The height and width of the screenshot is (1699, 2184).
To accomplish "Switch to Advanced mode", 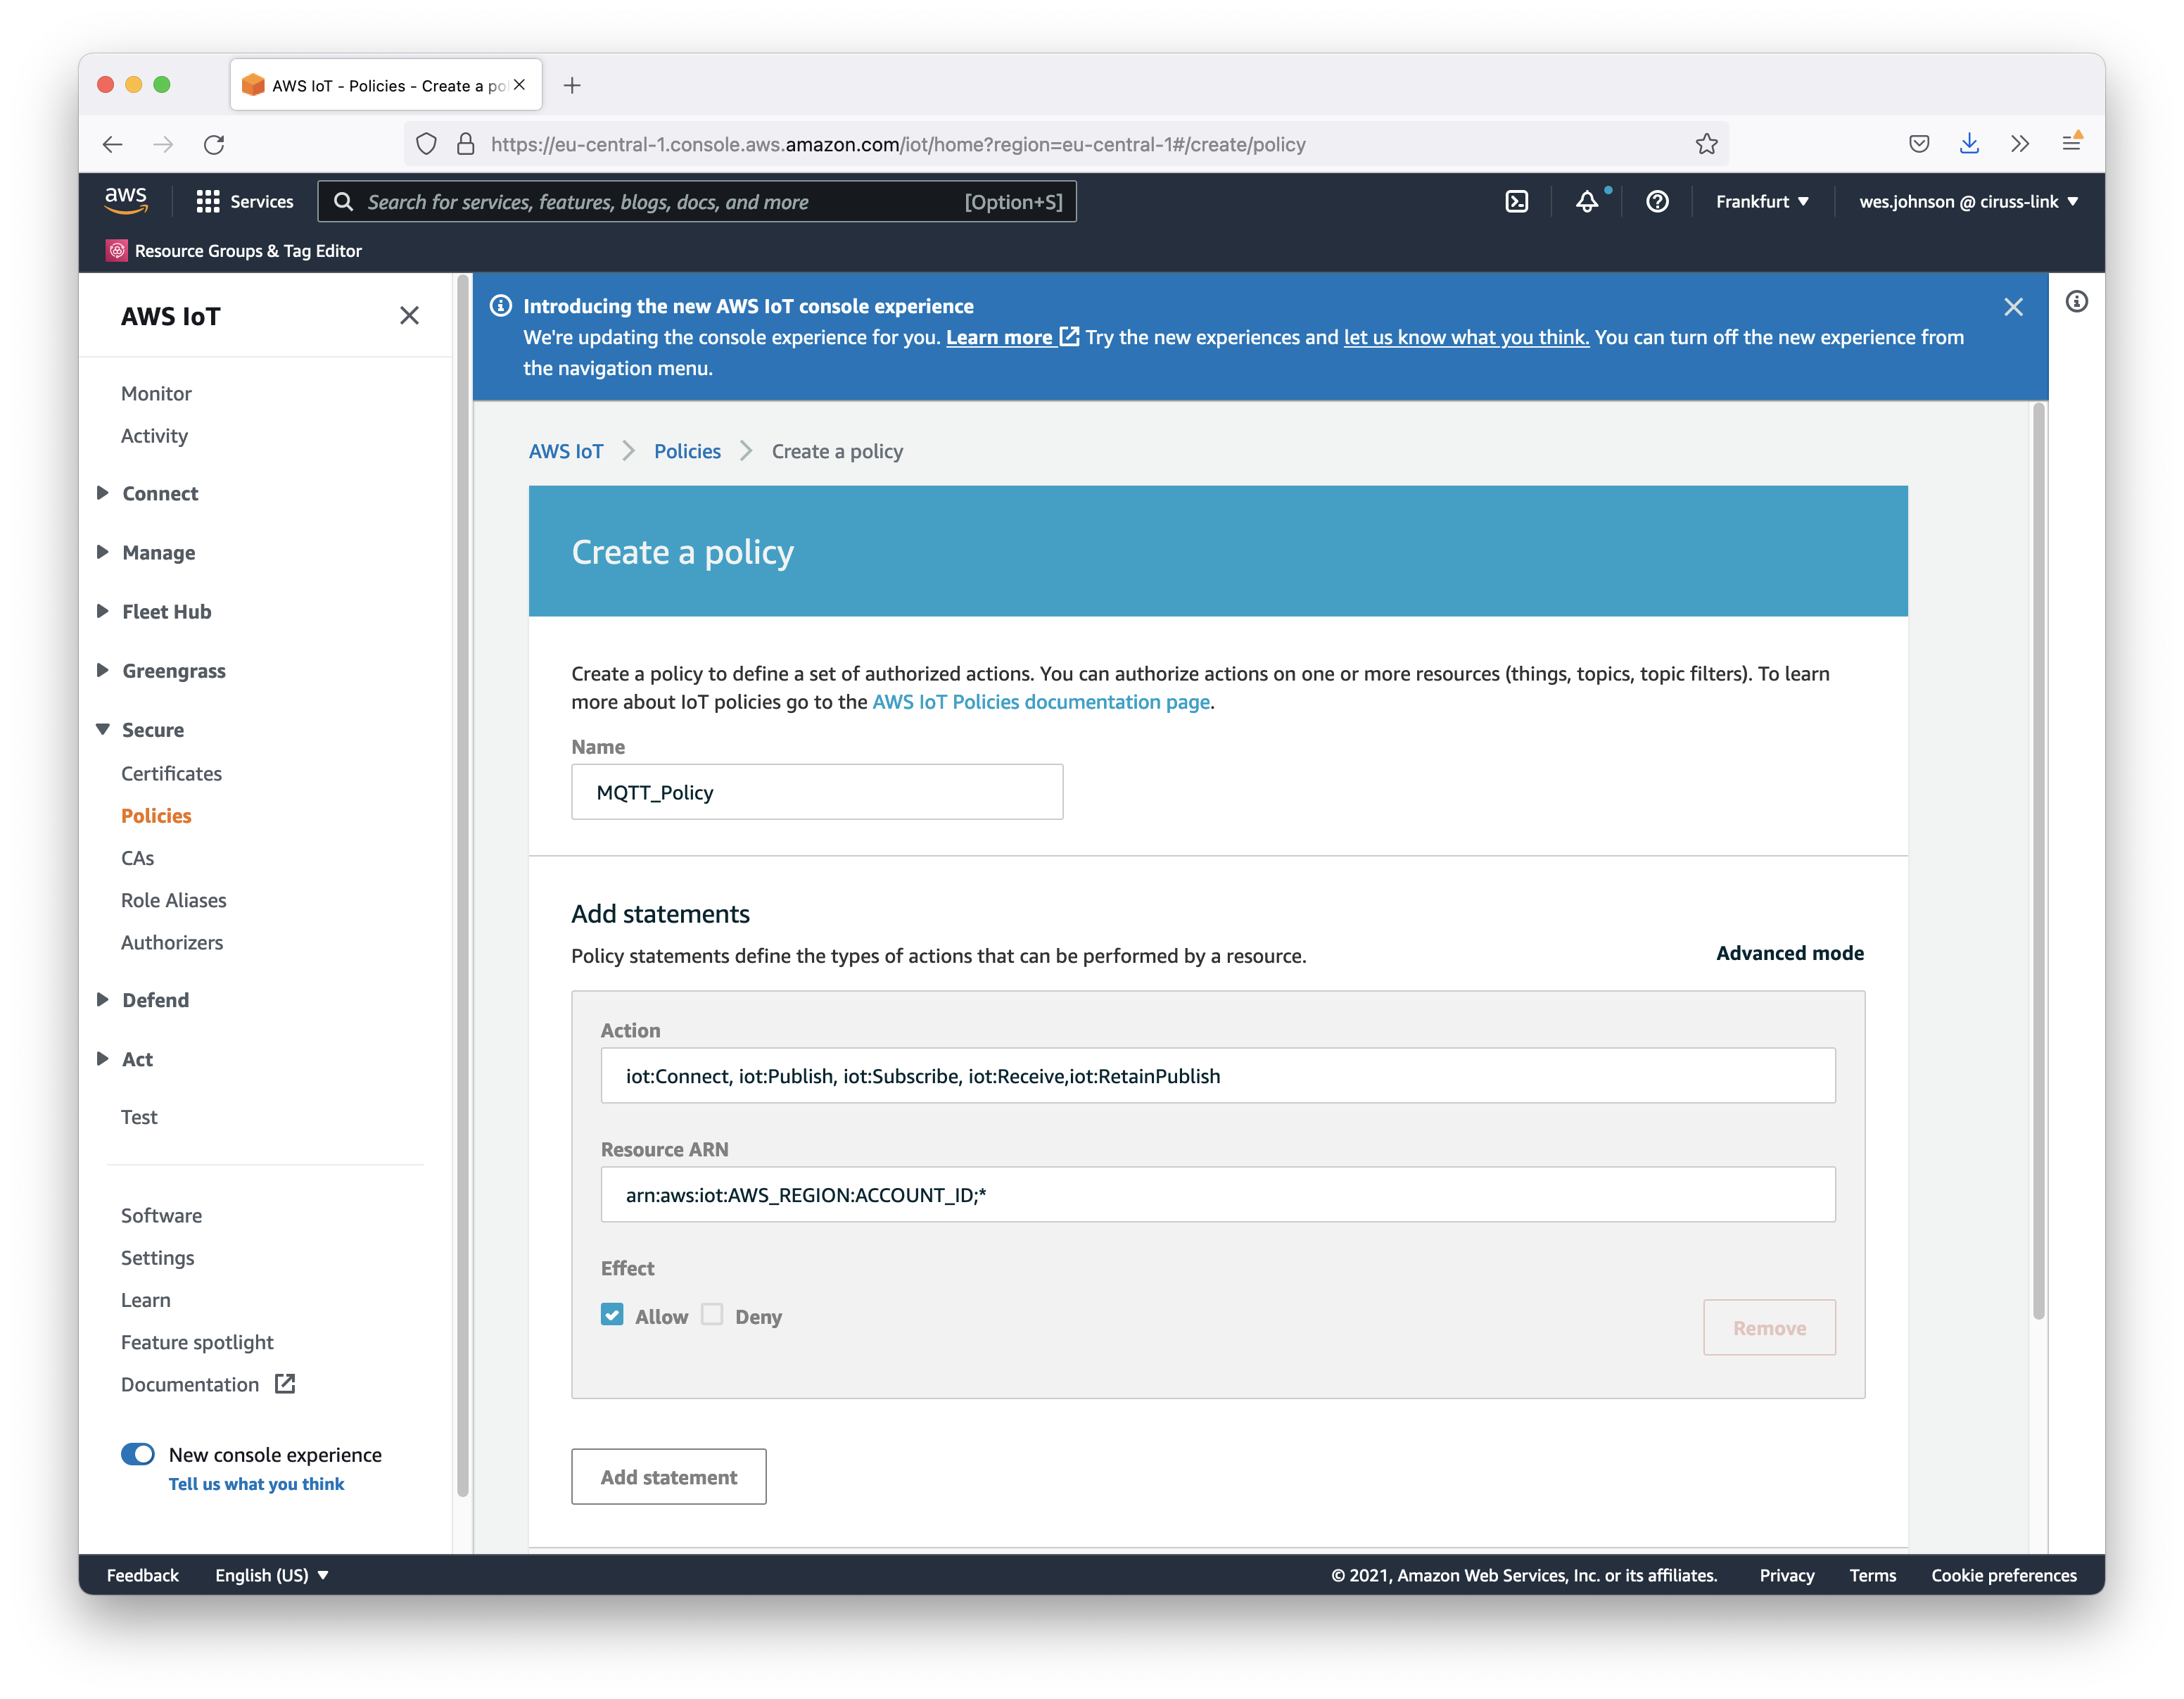I will point(1789,953).
